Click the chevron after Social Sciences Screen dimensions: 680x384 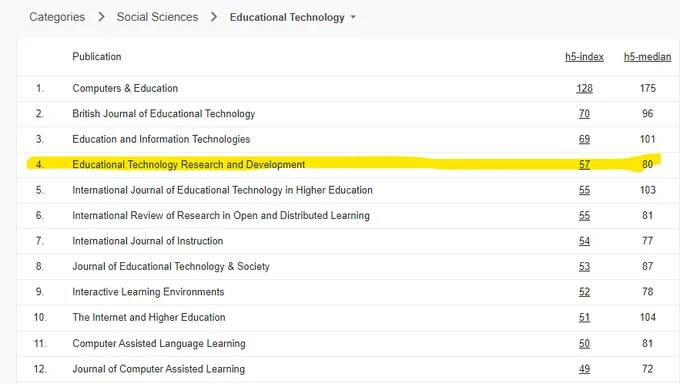tap(214, 17)
